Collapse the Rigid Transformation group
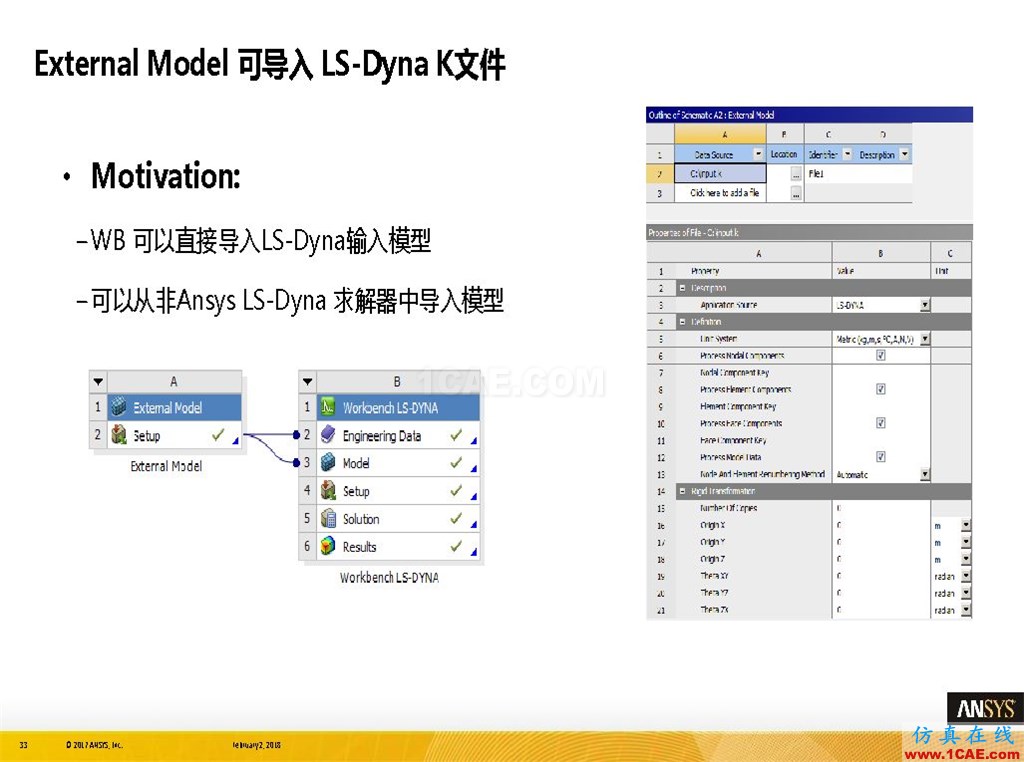1024x762 pixels. 682,491
